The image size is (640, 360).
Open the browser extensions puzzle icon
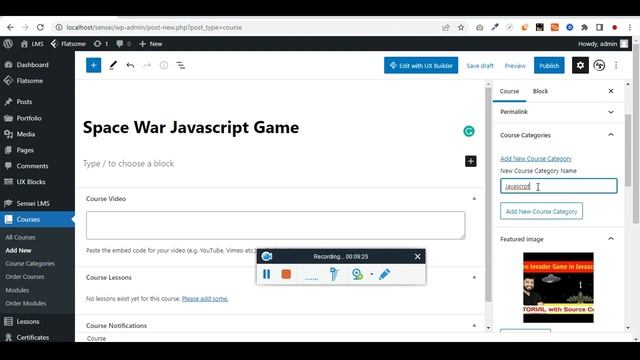[x=584, y=27]
